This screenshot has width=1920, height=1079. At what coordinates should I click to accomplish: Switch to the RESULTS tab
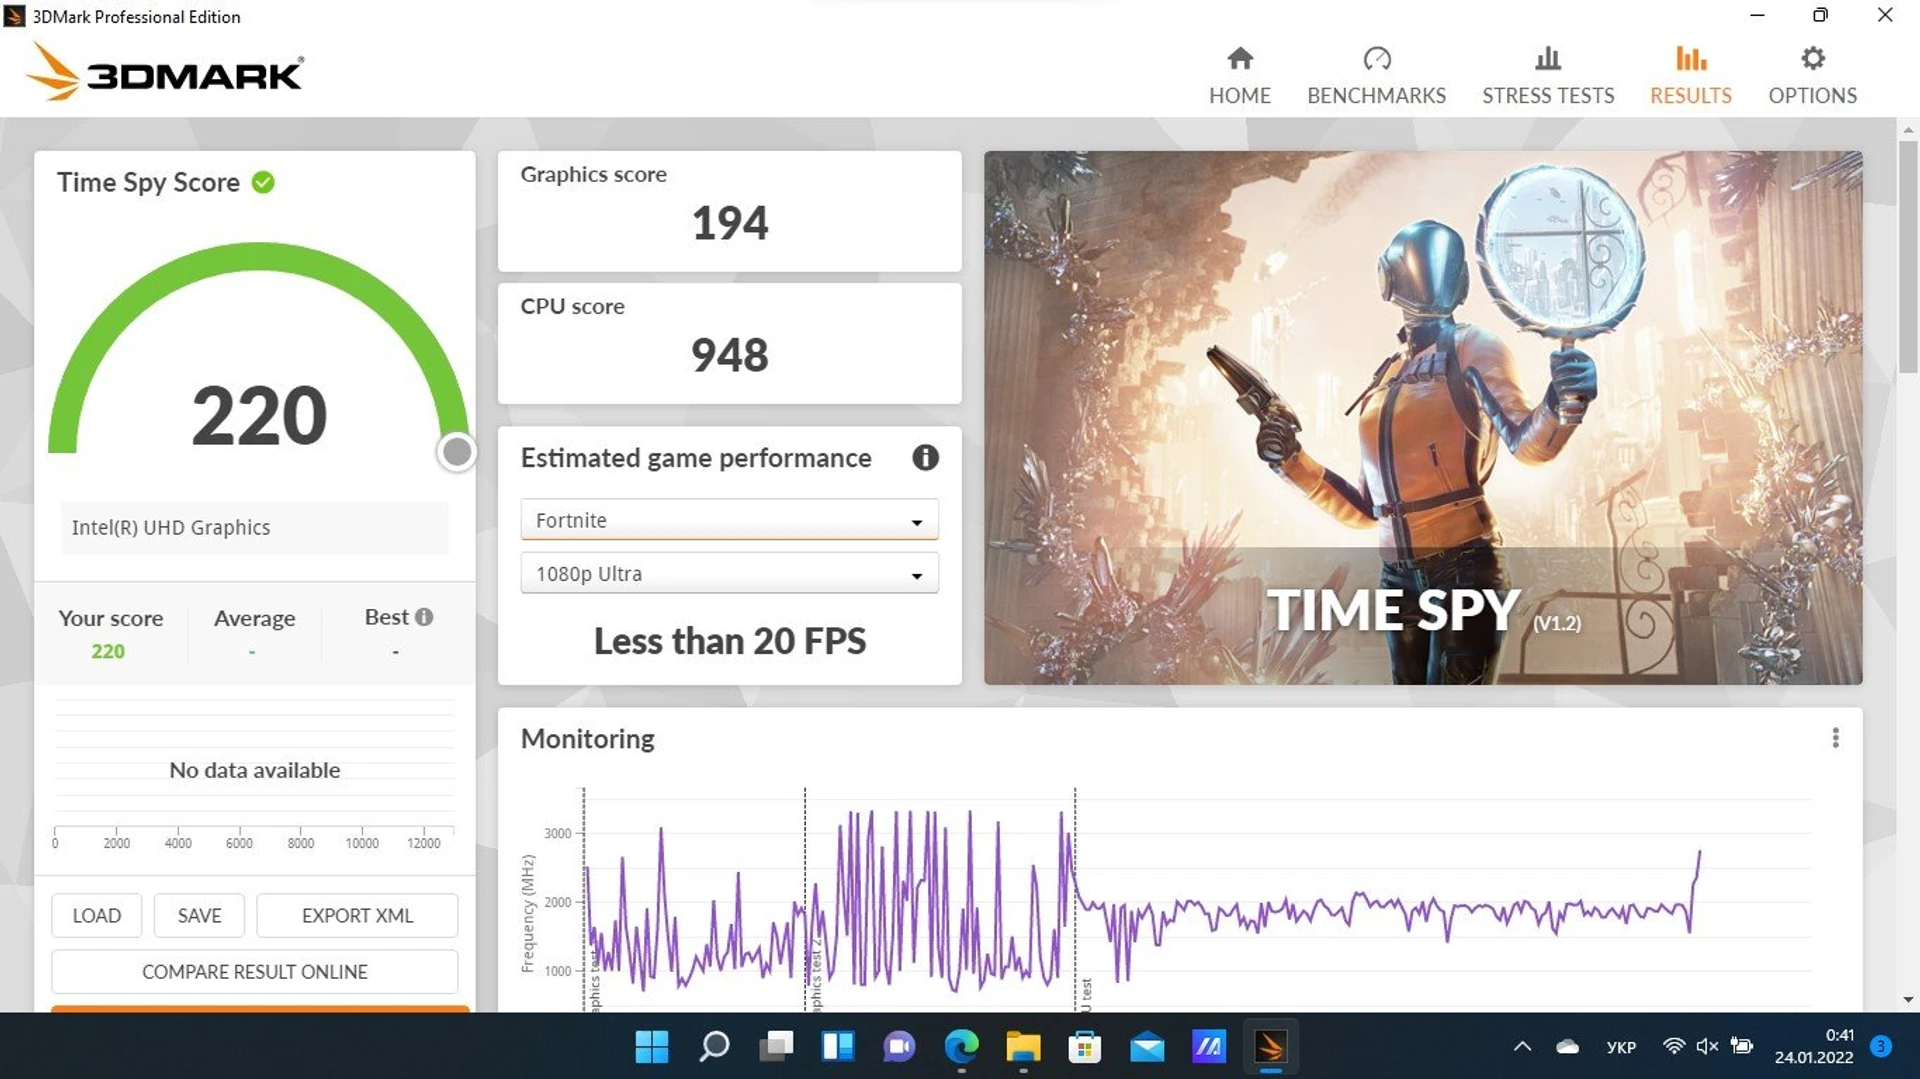(x=1690, y=76)
